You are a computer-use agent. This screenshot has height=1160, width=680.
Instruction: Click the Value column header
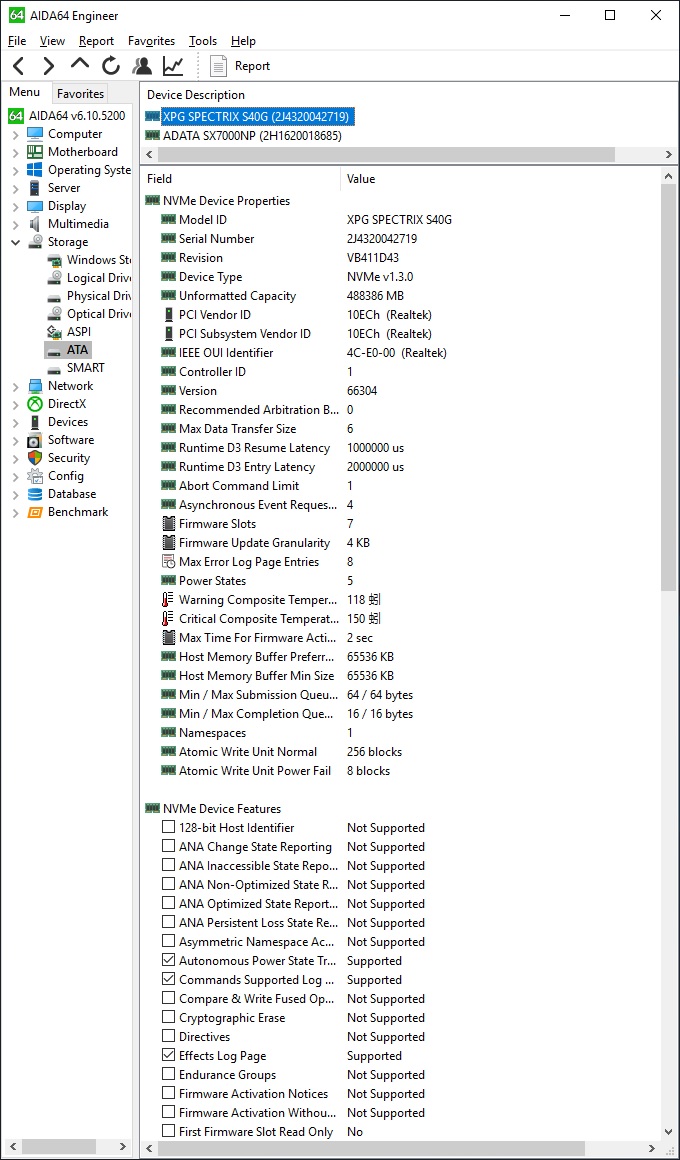coord(361,179)
